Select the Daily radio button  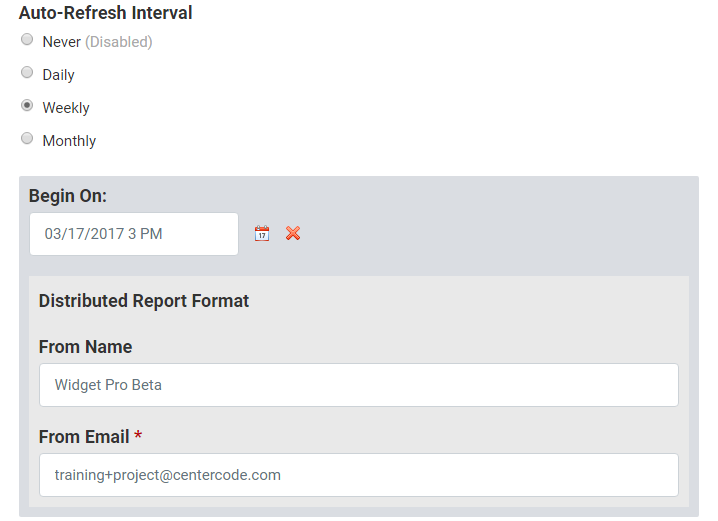[27, 72]
